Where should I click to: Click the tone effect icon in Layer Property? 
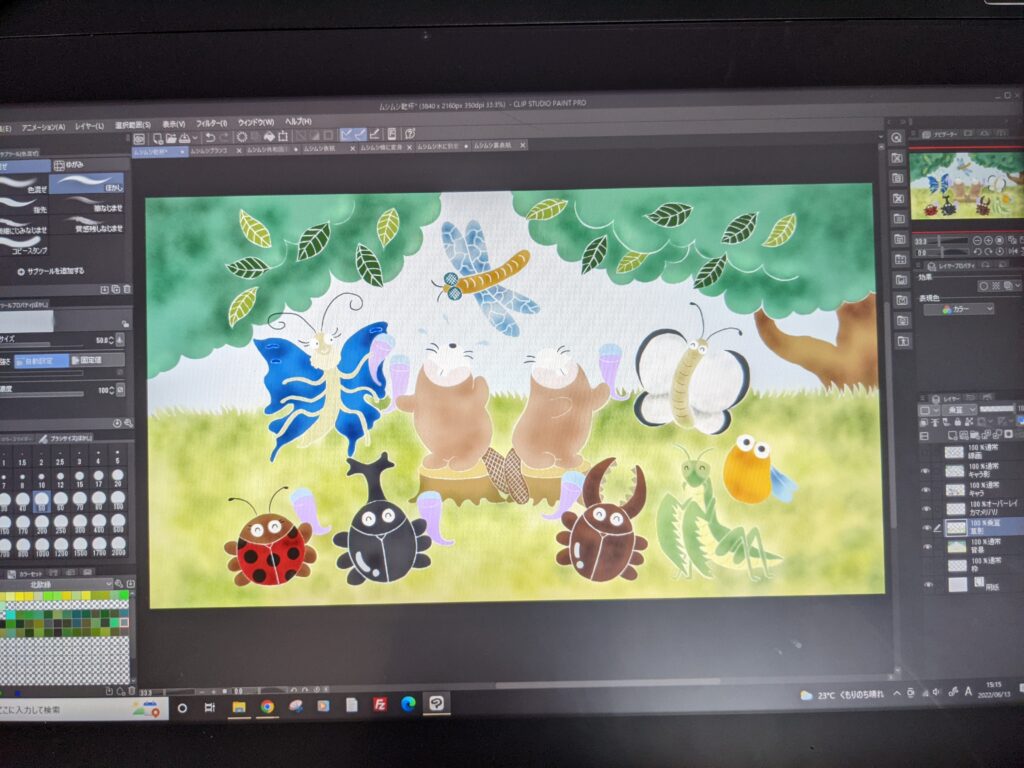[x=996, y=286]
